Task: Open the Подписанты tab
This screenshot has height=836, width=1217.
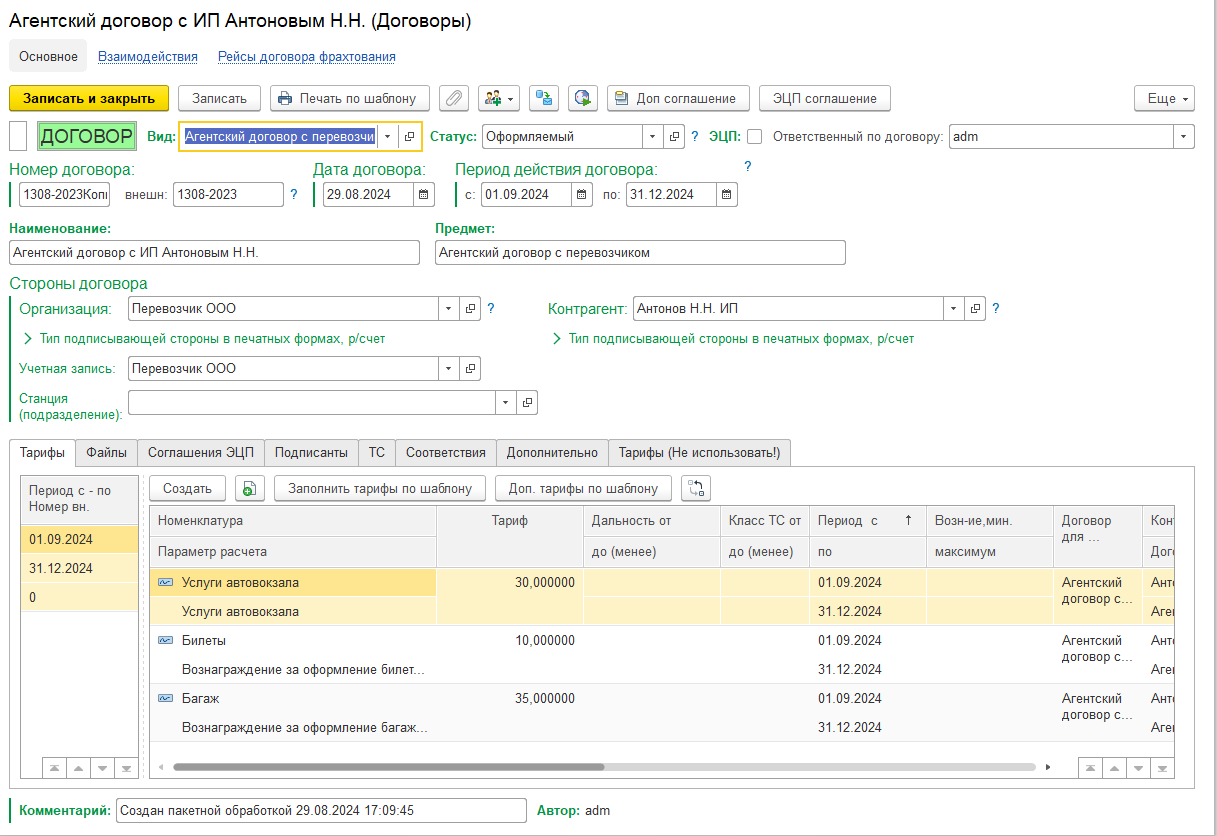Action: click(x=311, y=453)
